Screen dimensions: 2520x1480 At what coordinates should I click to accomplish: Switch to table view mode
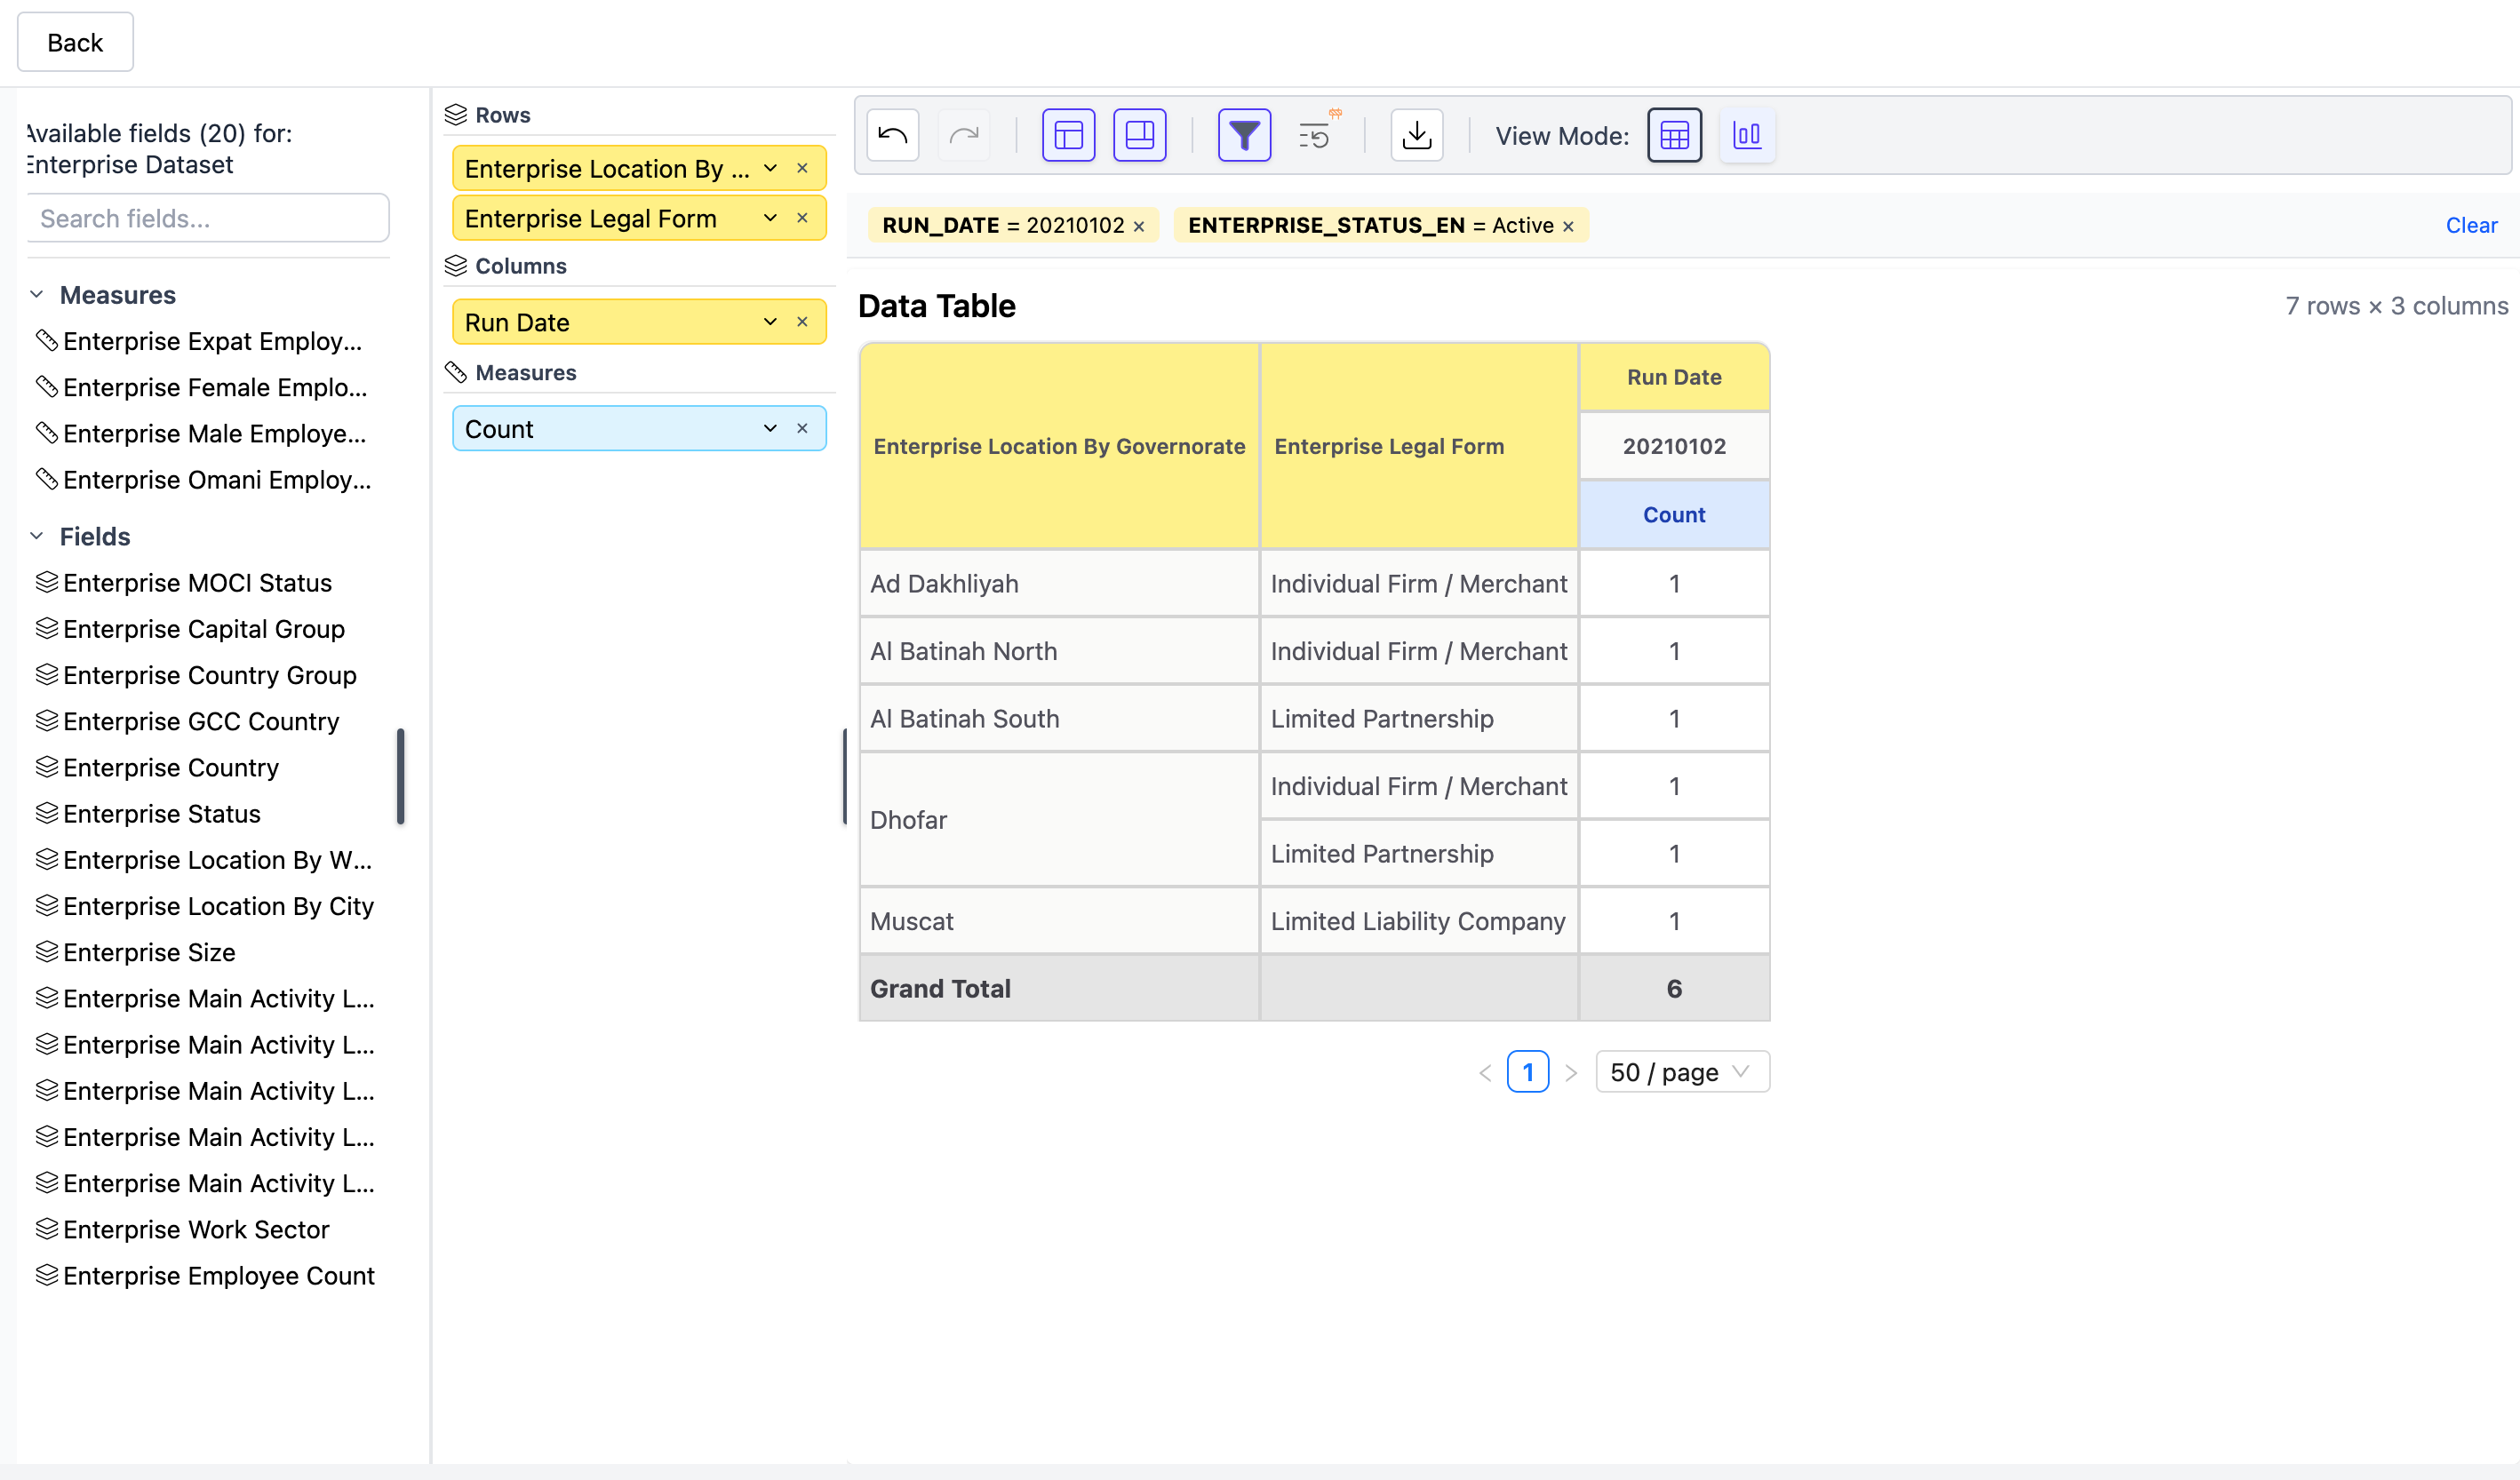(1673, 135)
